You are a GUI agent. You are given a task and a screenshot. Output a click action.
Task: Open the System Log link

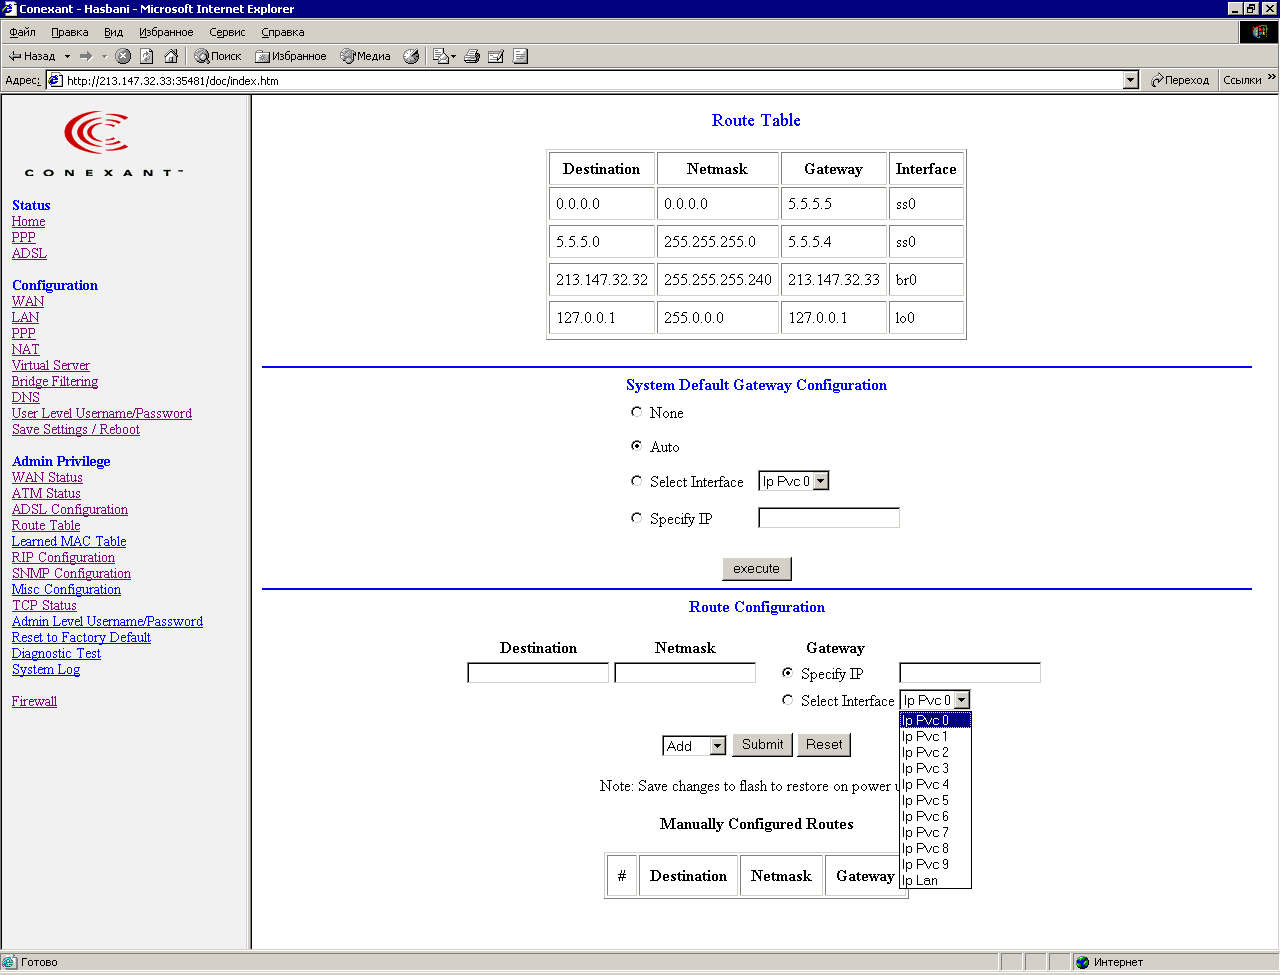[x=46, y=669]
